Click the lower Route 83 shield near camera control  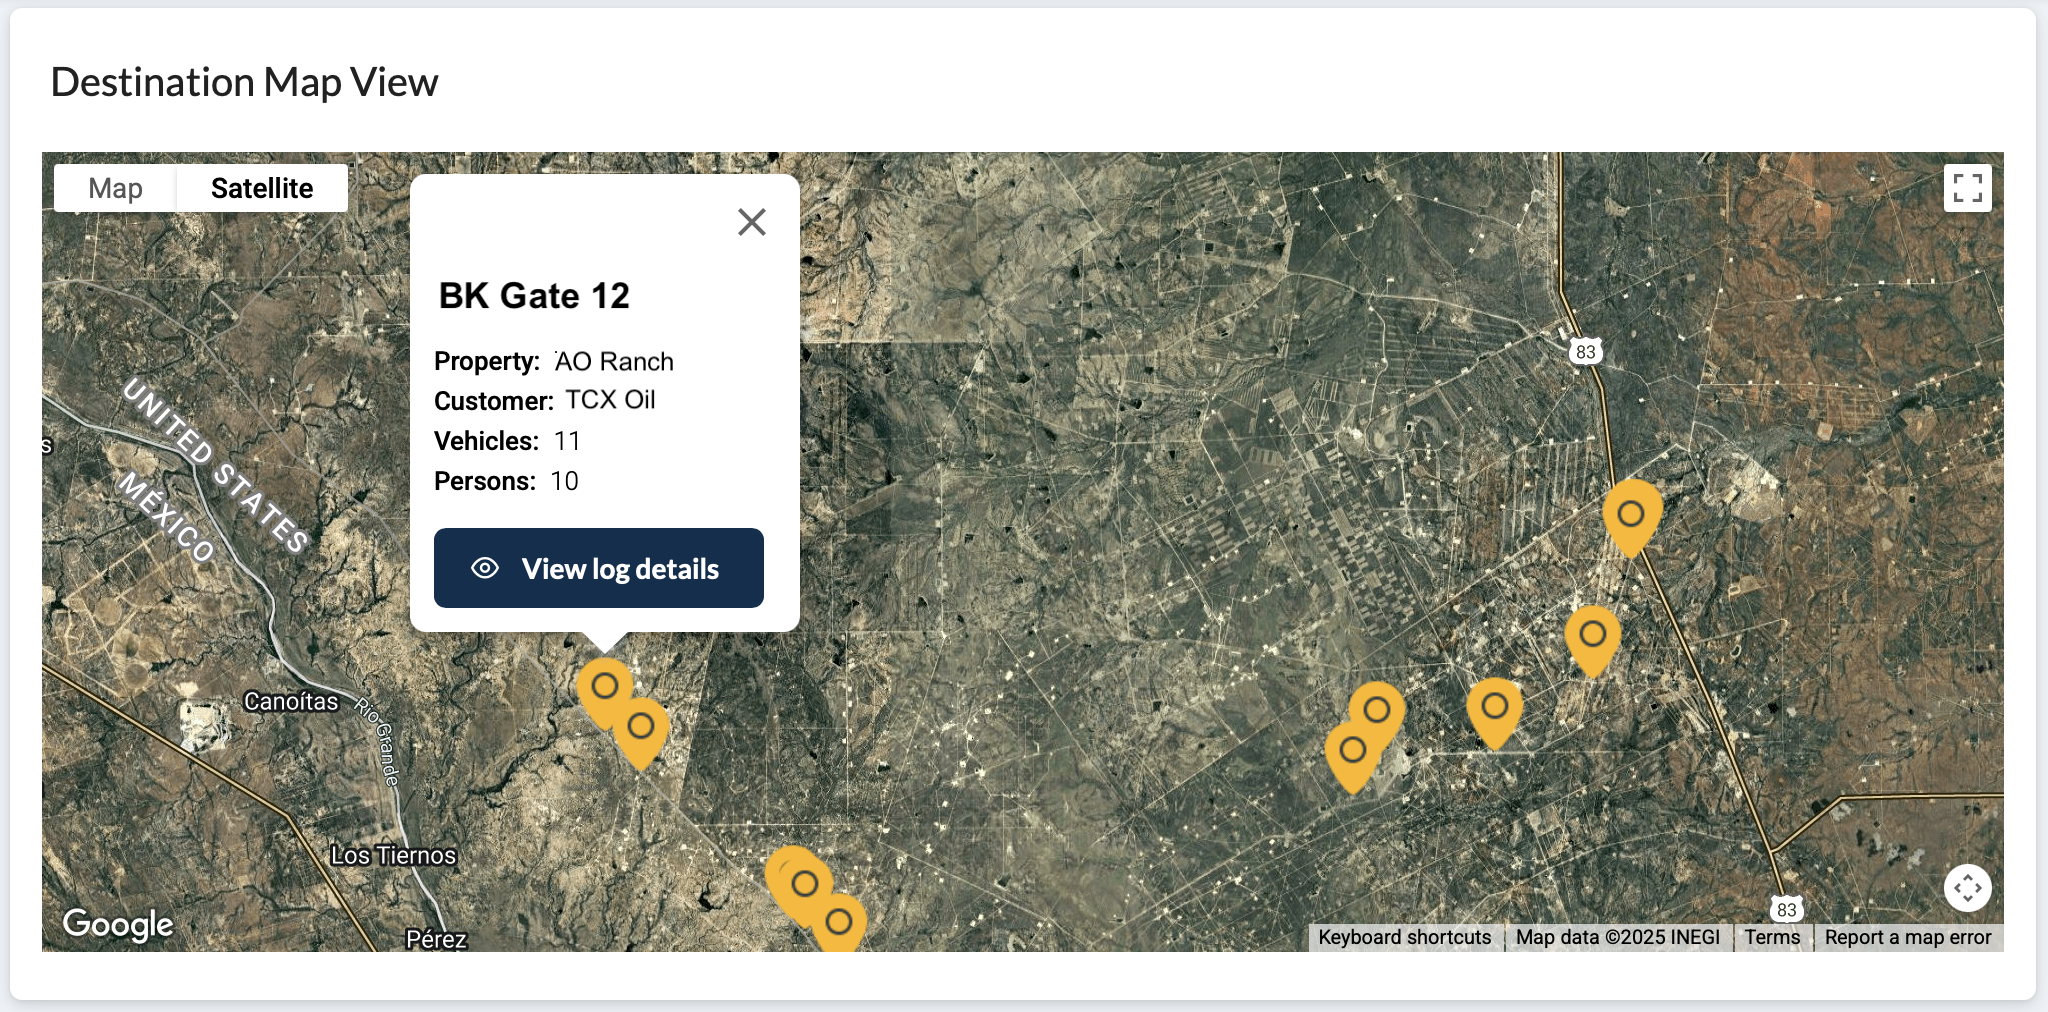1786,909
